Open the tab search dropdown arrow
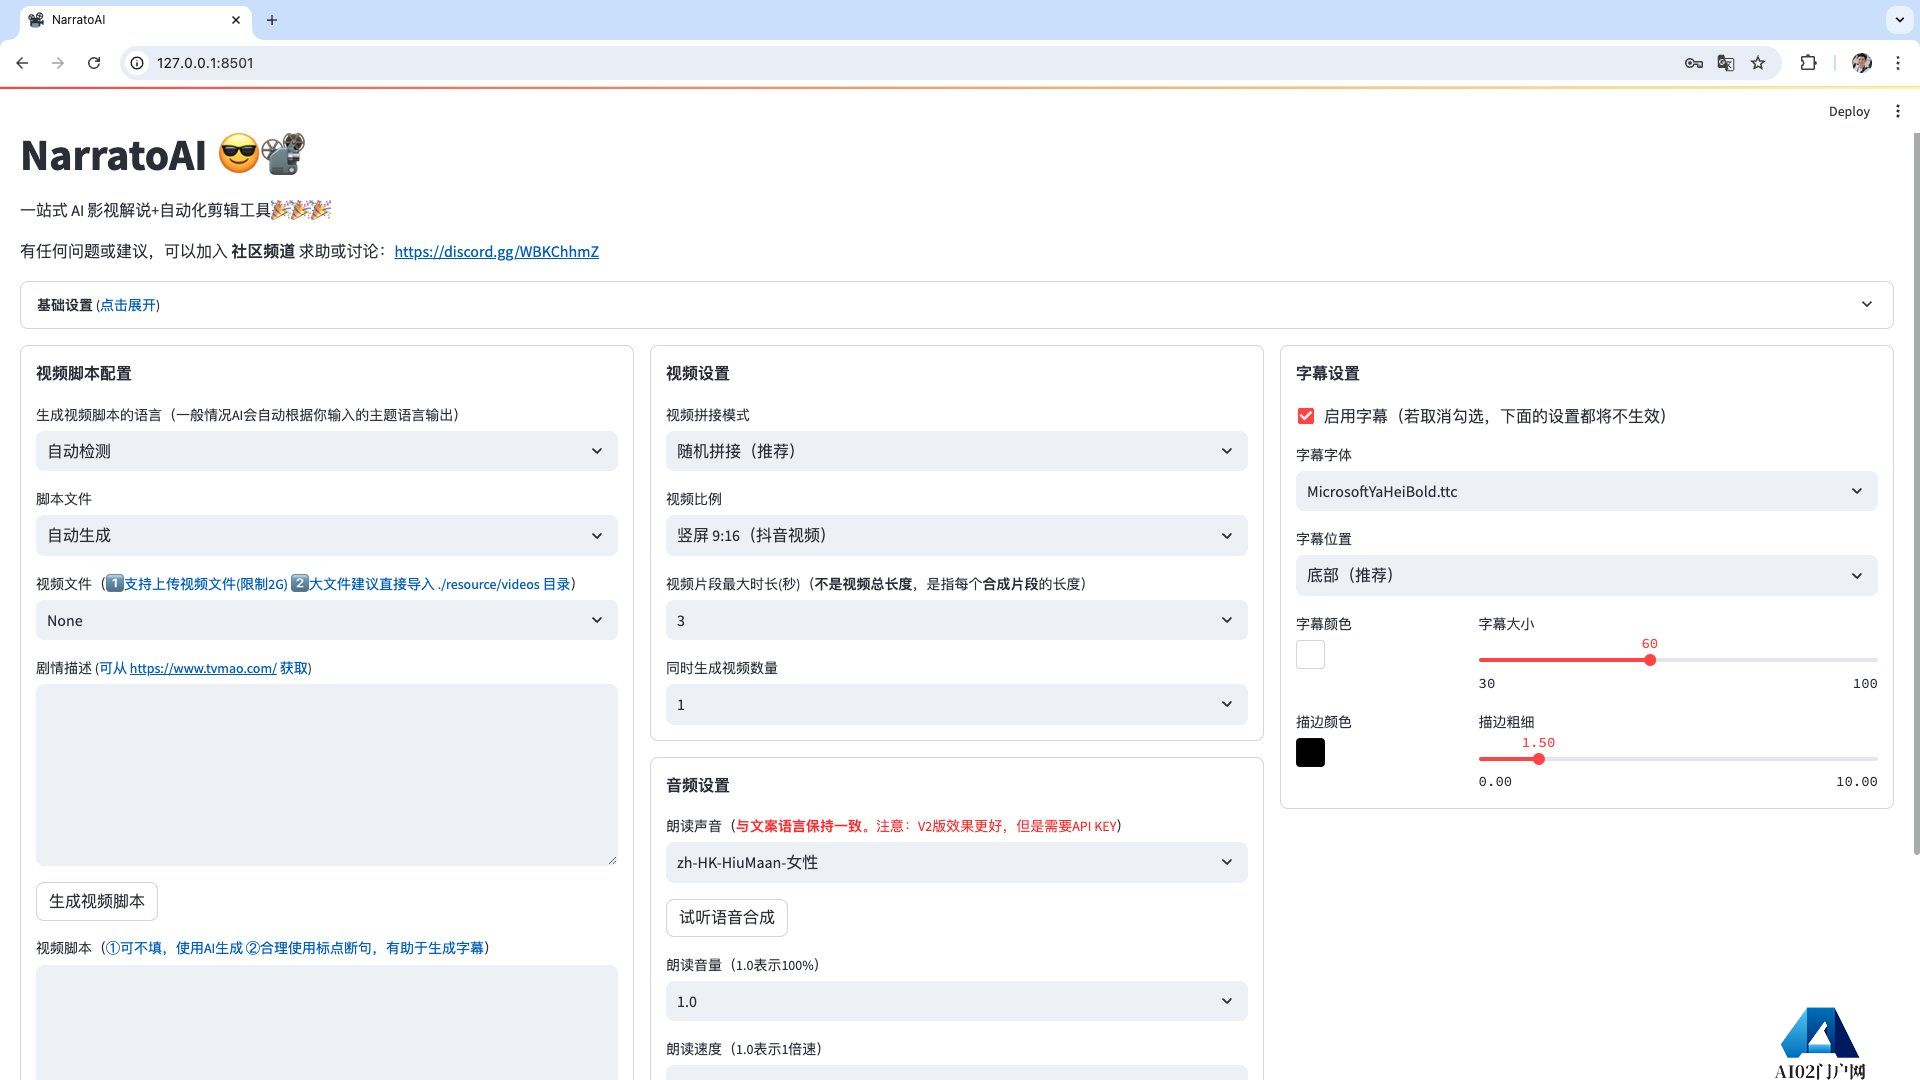Screen dimensions: 1920x1080 [1899, 19]
